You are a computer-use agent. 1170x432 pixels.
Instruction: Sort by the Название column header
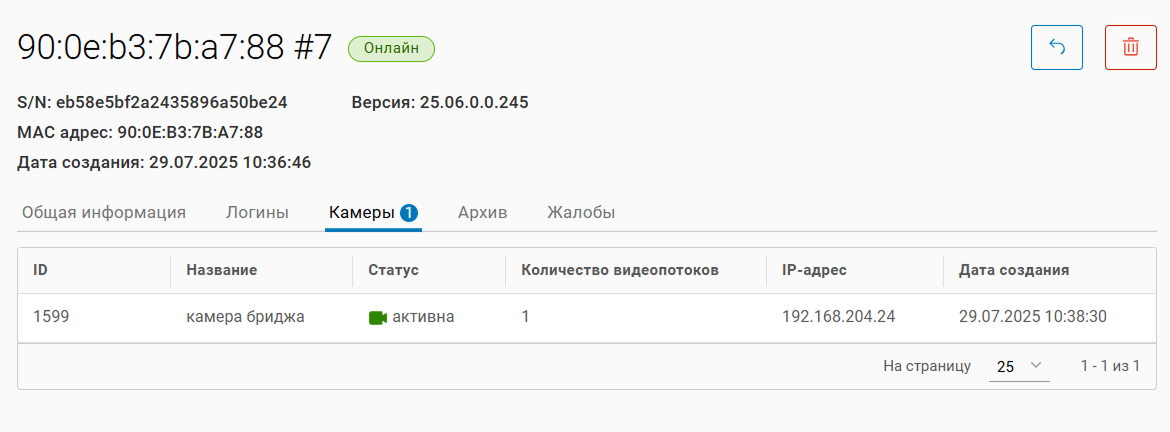(222, 270)
